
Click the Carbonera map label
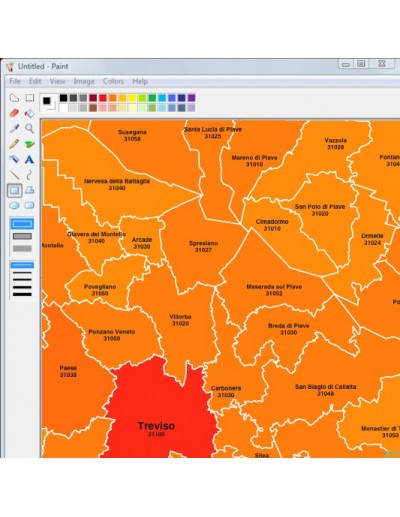[x=226, y=388]
